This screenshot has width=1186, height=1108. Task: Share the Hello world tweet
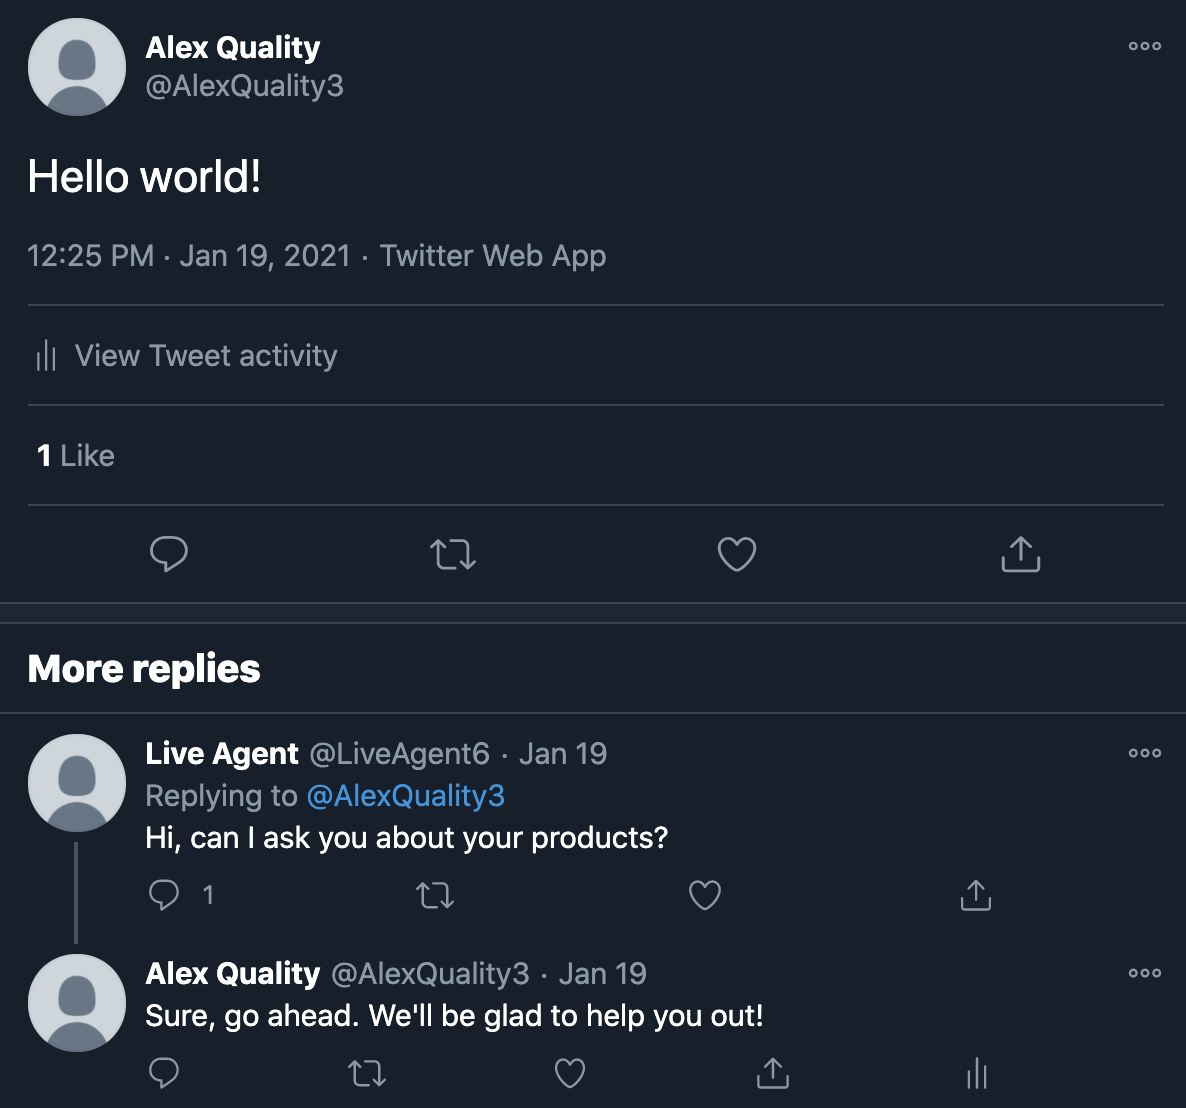(x=1019, y=553)
